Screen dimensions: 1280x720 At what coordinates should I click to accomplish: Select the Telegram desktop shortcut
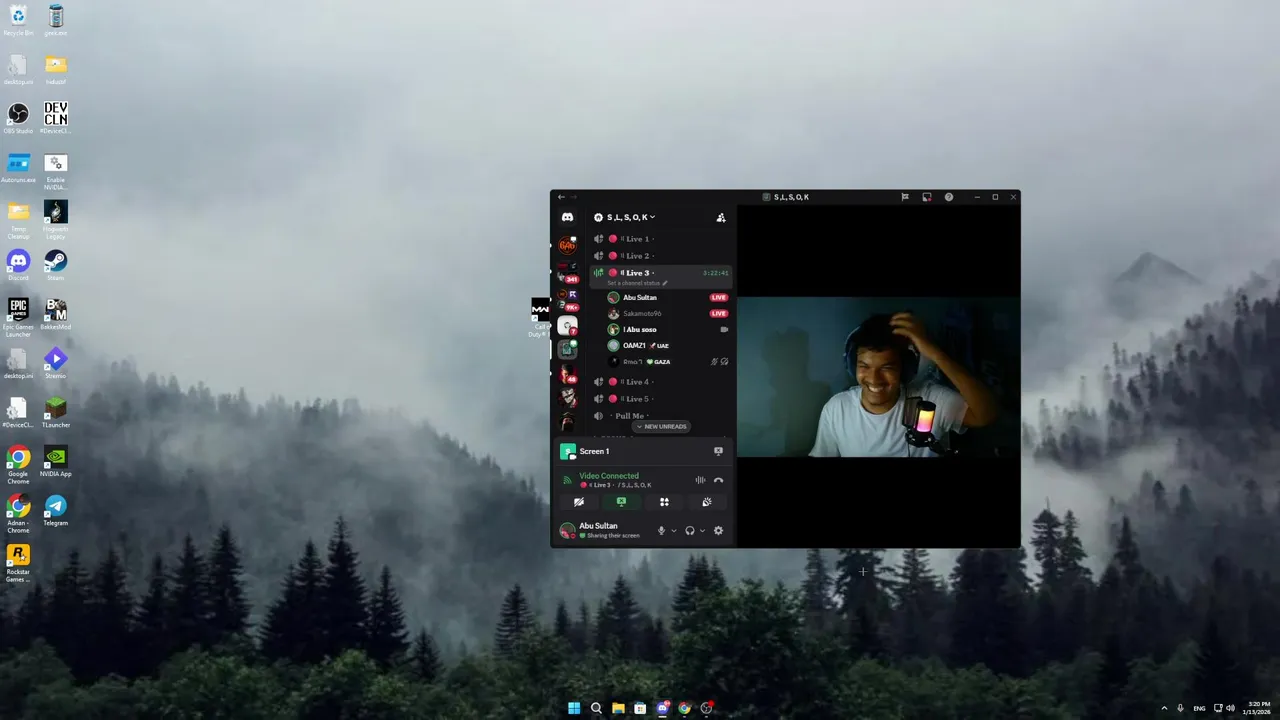coord(56,510)
